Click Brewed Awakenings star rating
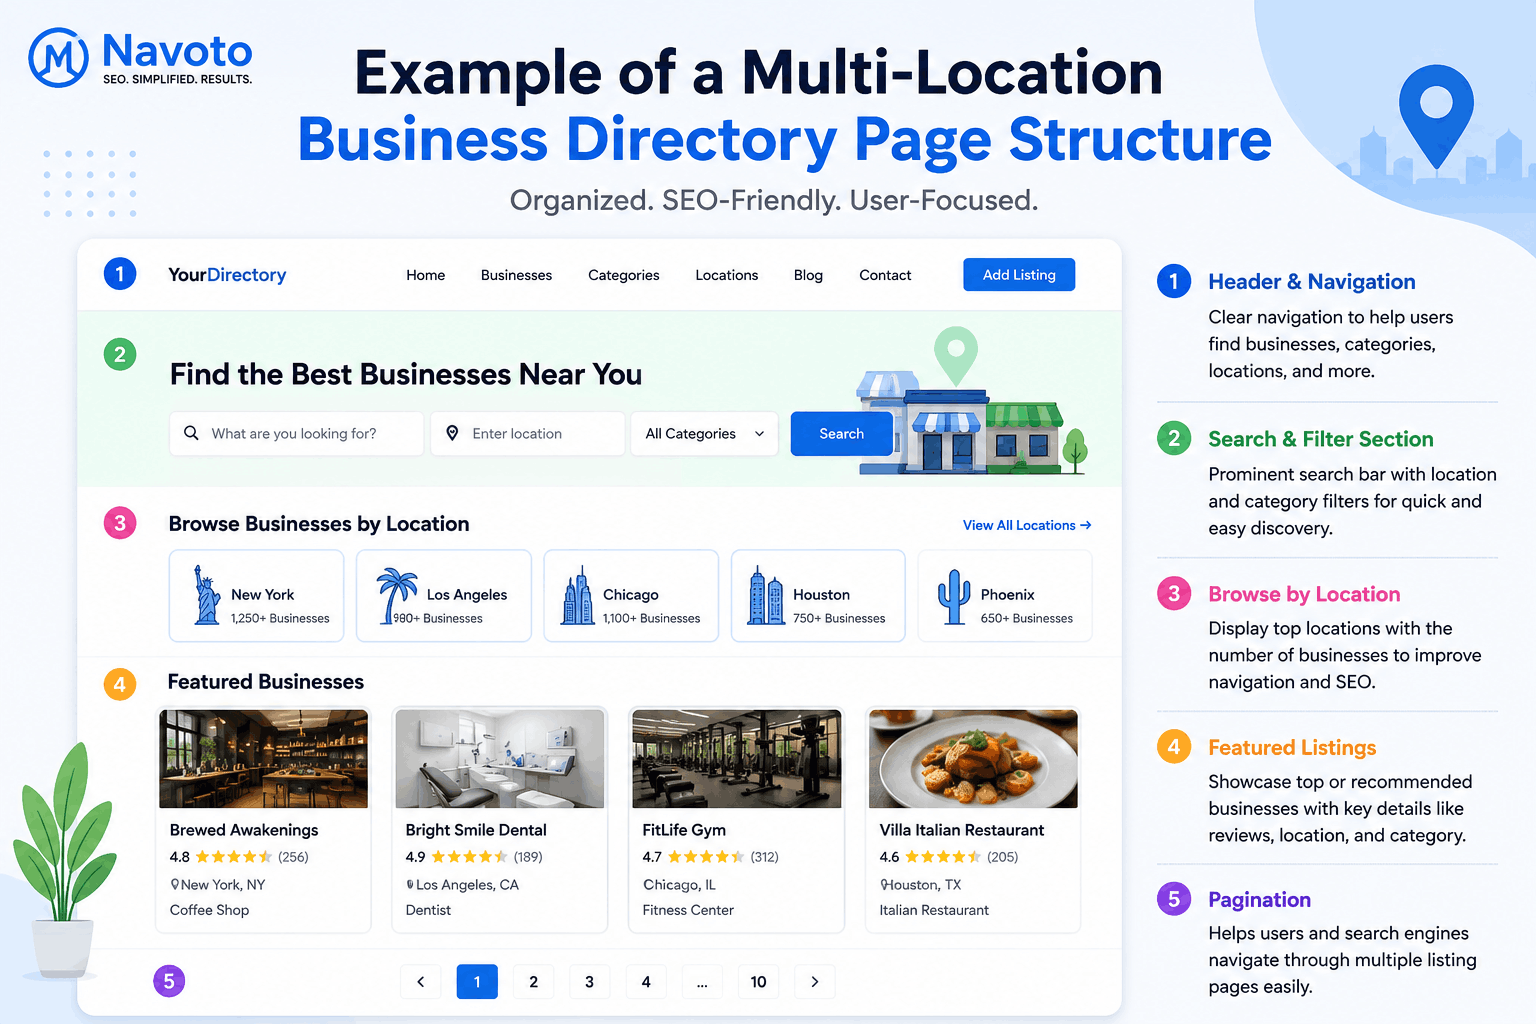The height and width of the screenshot is (1024, 1536). click(x=233, y=857)
